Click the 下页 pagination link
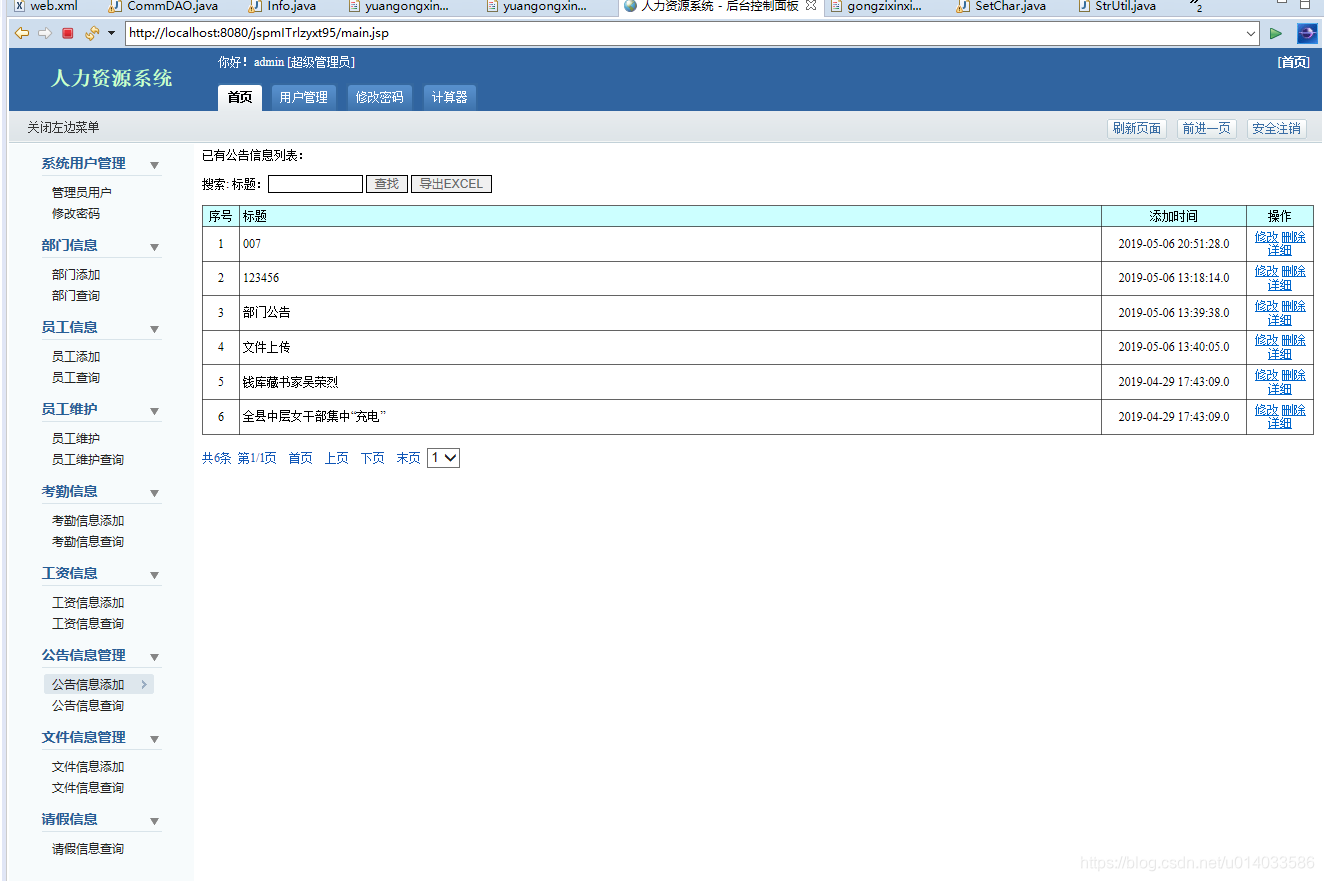Screen dimensions: 1324x881 click(373, 458)
